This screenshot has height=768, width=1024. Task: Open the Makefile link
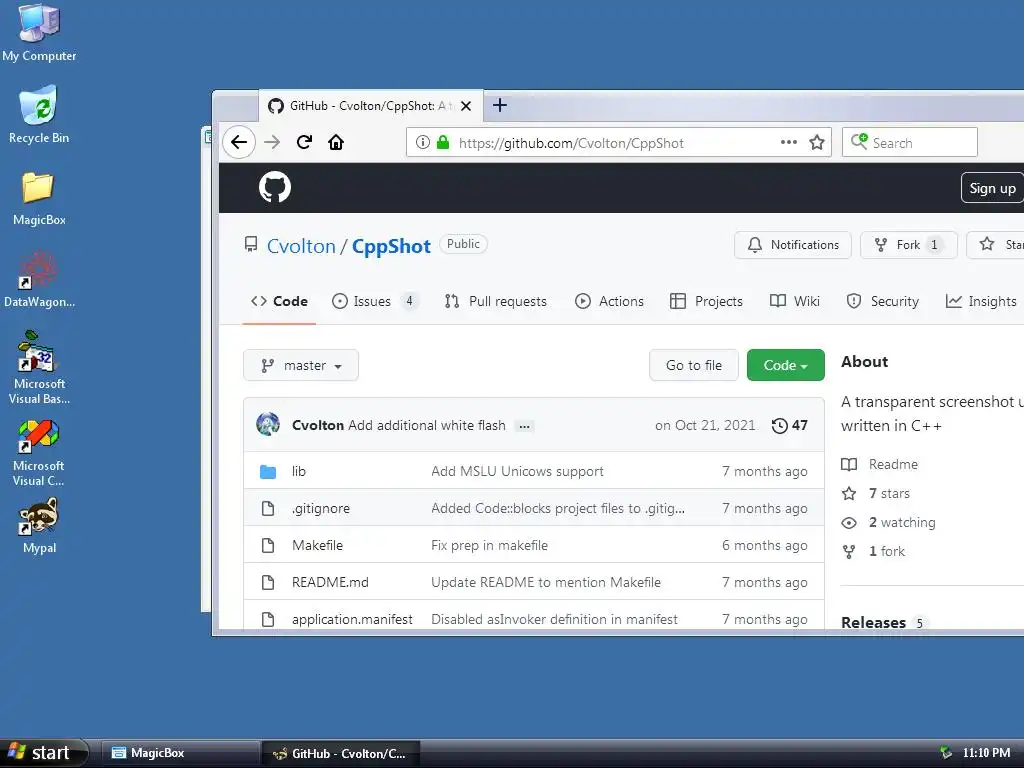pos(317,545)
